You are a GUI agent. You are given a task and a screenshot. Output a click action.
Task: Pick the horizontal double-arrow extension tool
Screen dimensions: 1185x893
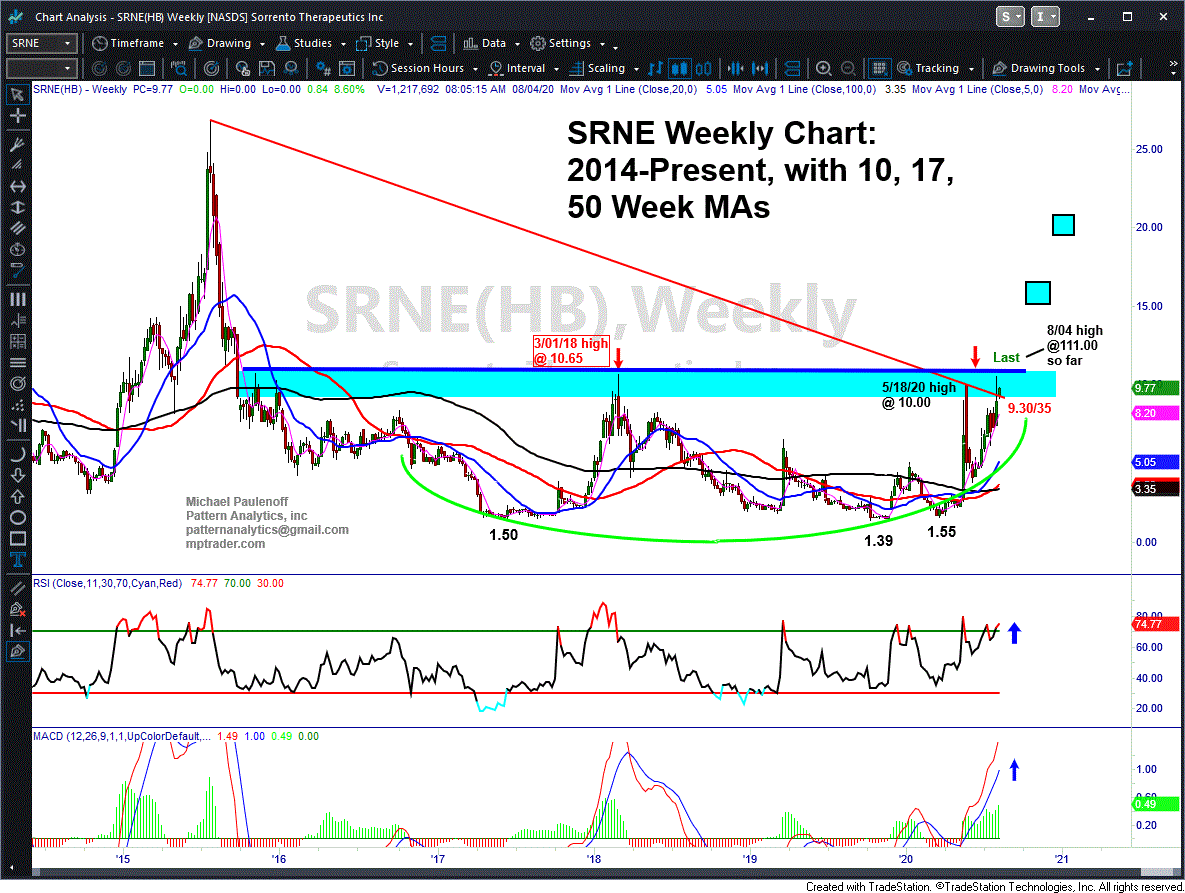pyautogui.click(x=17, y=186)
